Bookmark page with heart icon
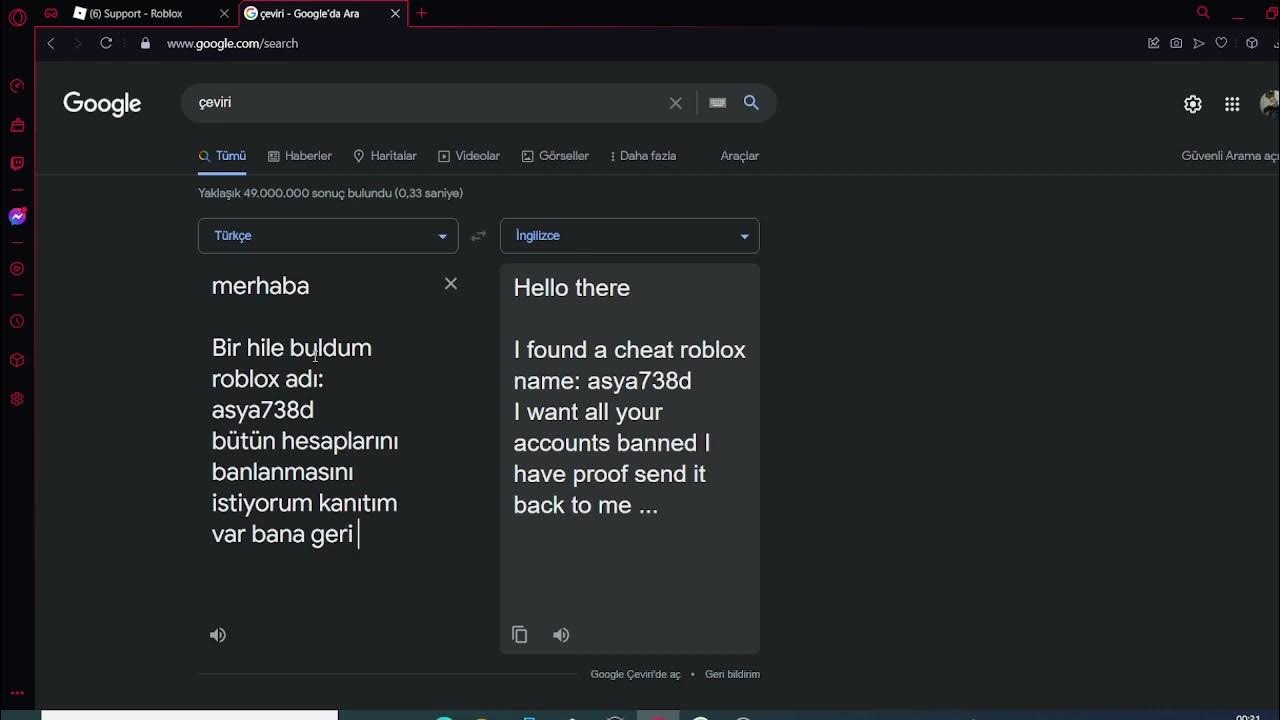Viewport: 1280px width, 720px height. 1221,43
